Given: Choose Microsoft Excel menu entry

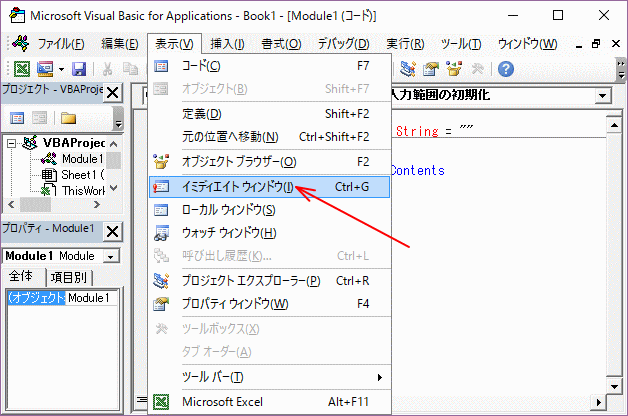Looking at the screenshot, I should point(269,402).
